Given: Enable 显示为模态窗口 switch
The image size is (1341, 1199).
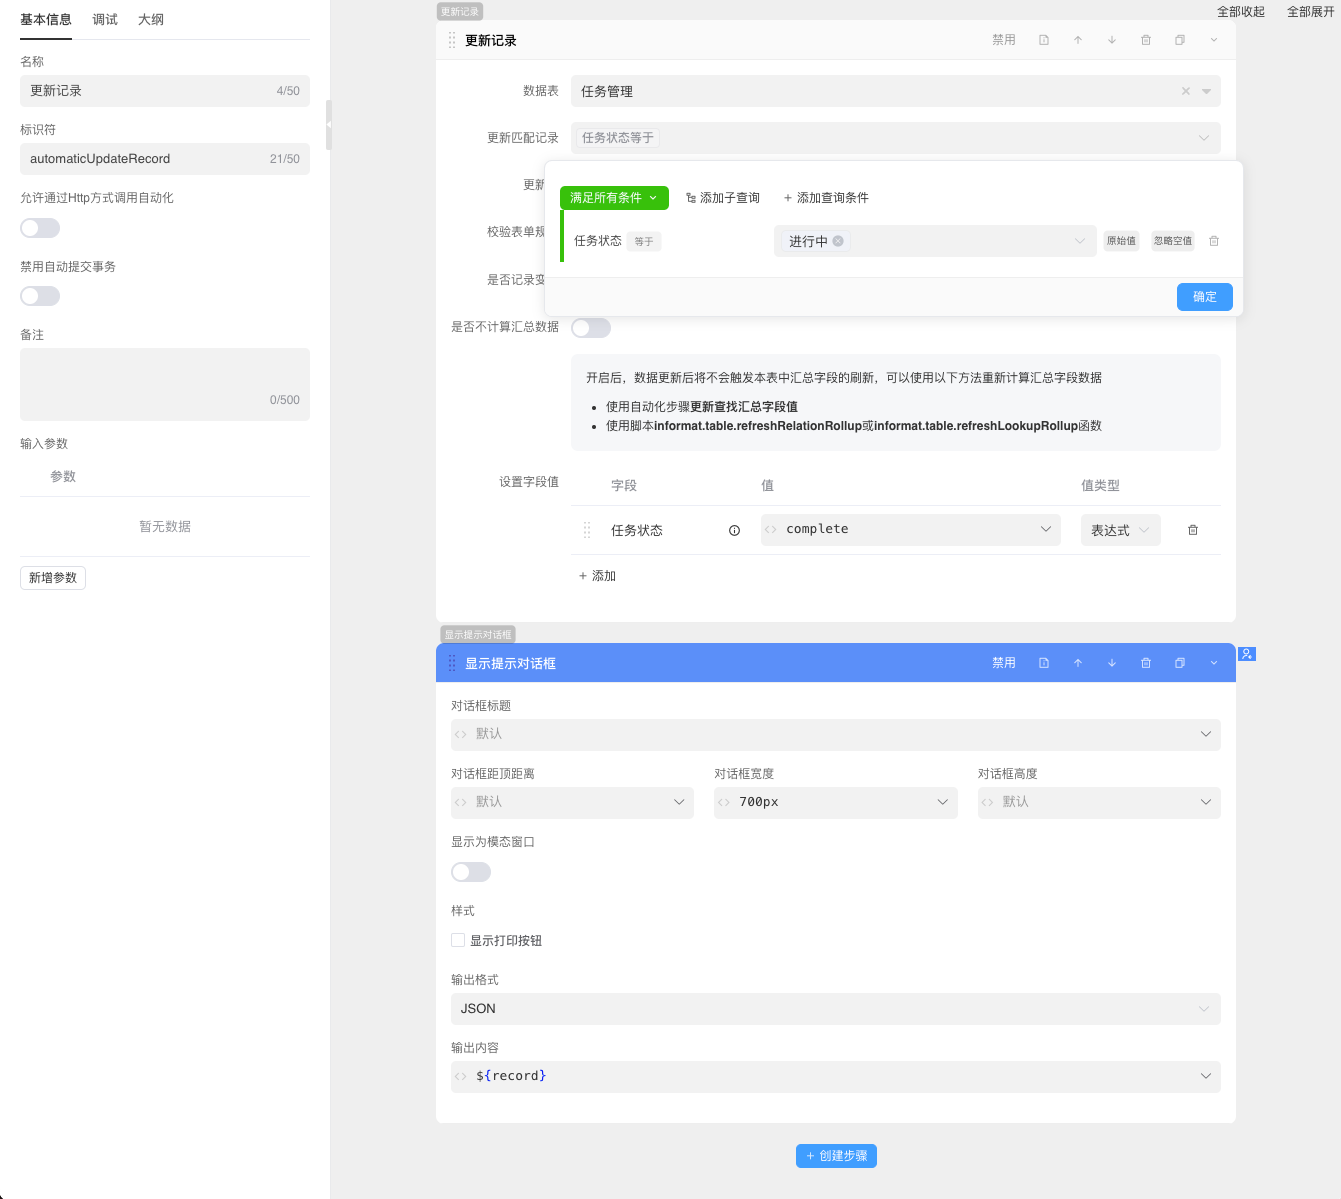Looking at the screenshot, I should tap(471, 872).
